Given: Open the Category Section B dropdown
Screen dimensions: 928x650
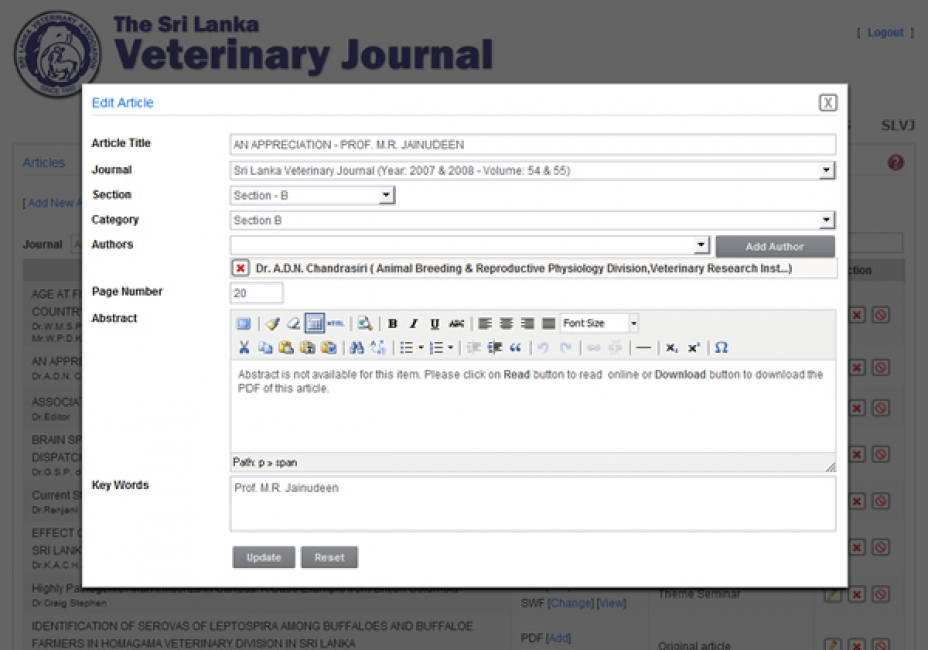Looking at the screenshot, I should (532, 220).
